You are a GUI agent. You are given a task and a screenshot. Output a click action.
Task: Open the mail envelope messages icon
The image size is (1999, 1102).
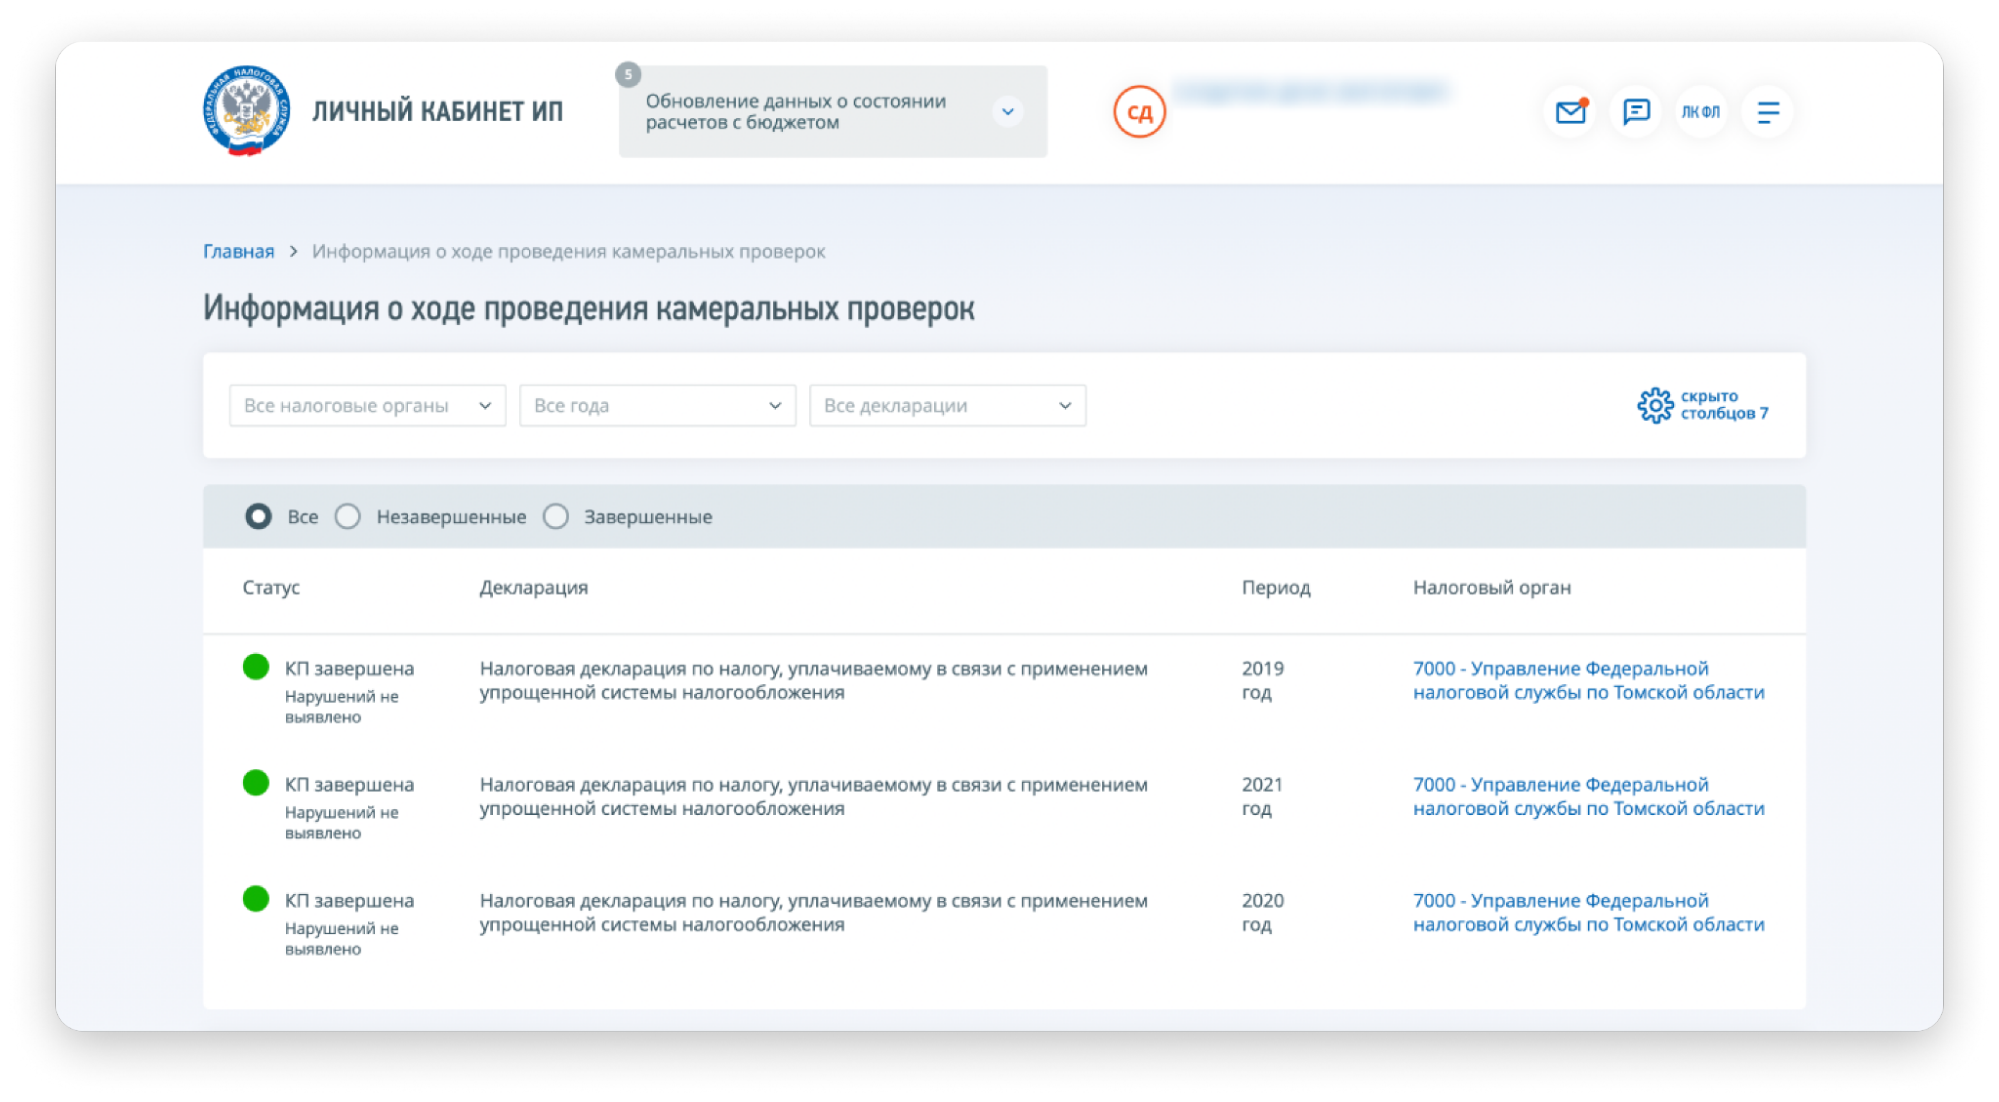(1571, 111)
